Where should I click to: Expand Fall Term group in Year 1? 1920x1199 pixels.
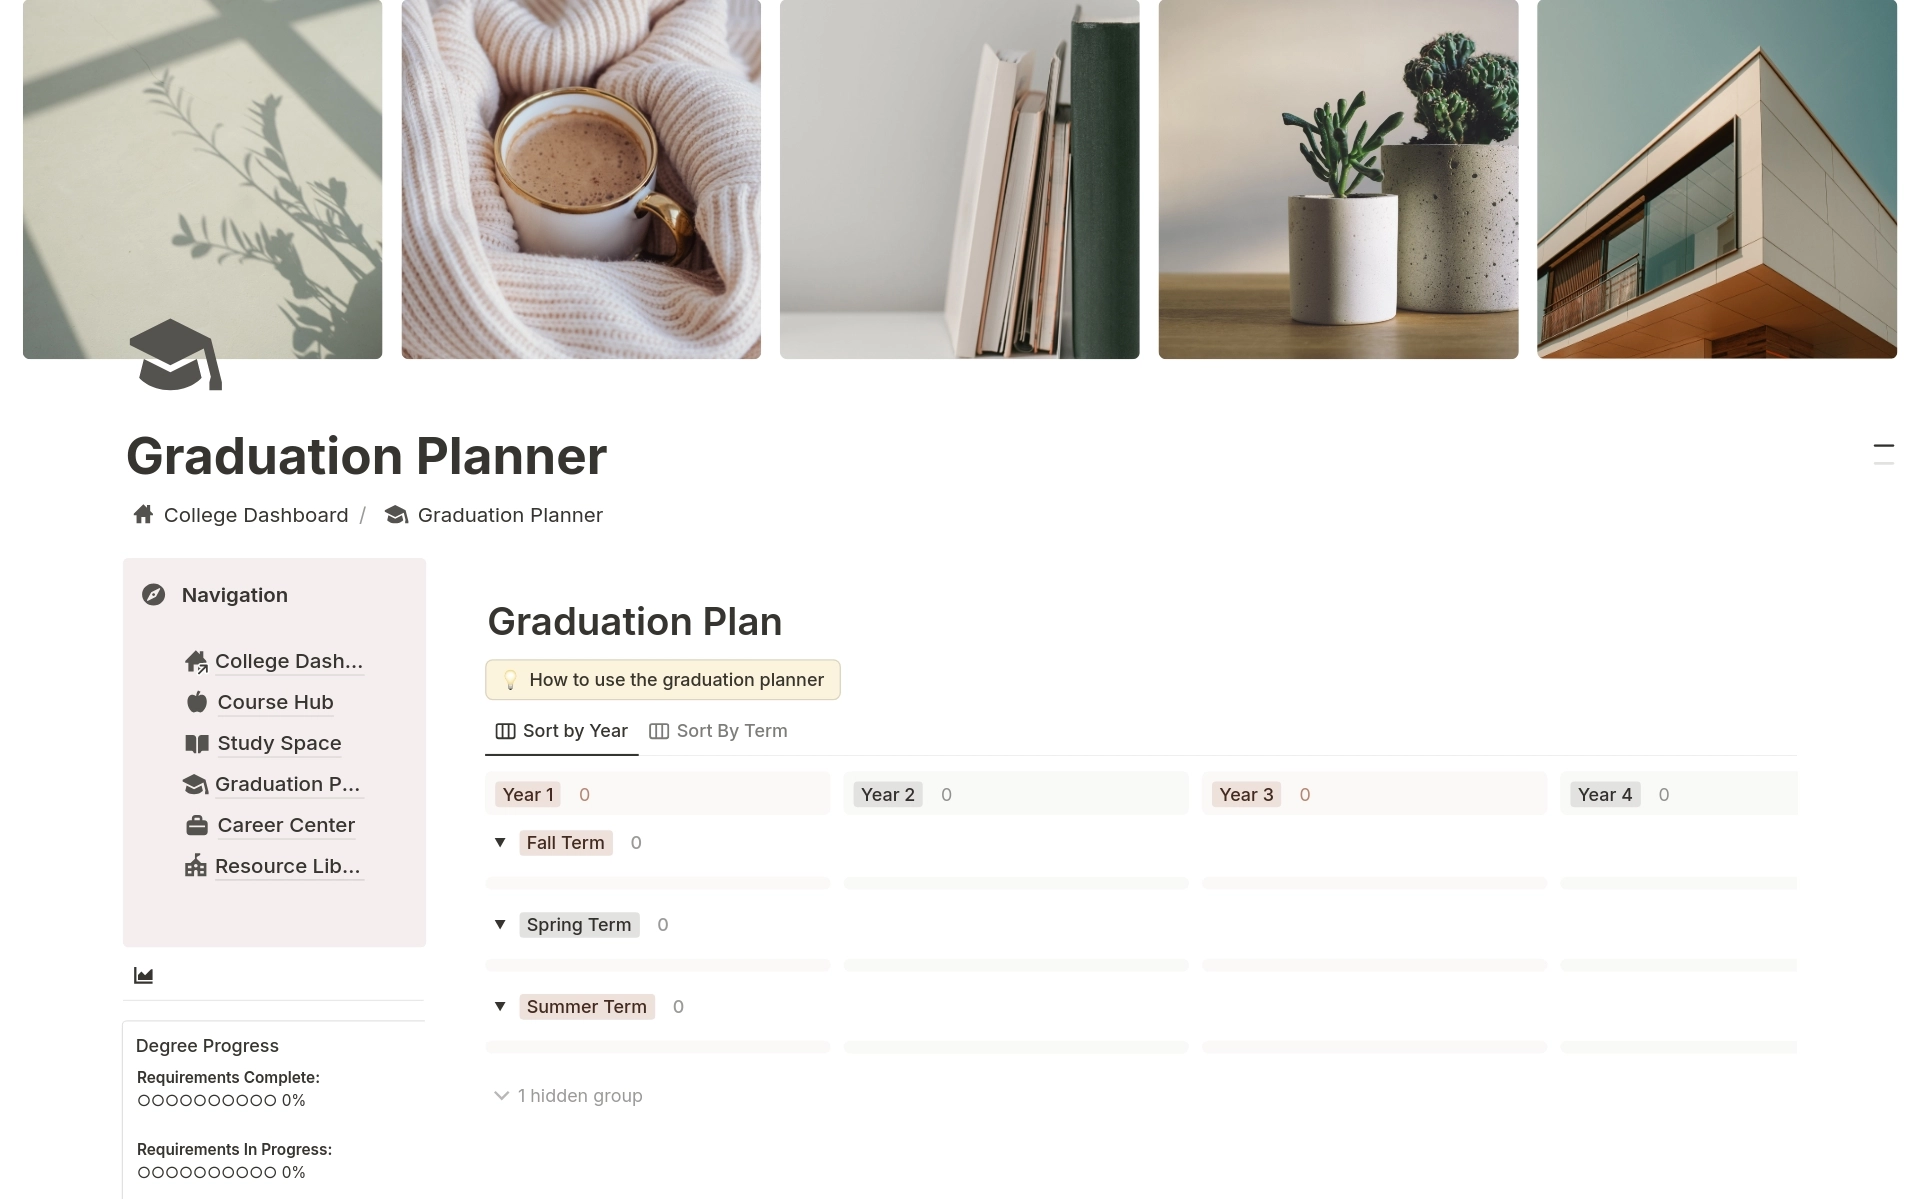click(x=501, y=841)
